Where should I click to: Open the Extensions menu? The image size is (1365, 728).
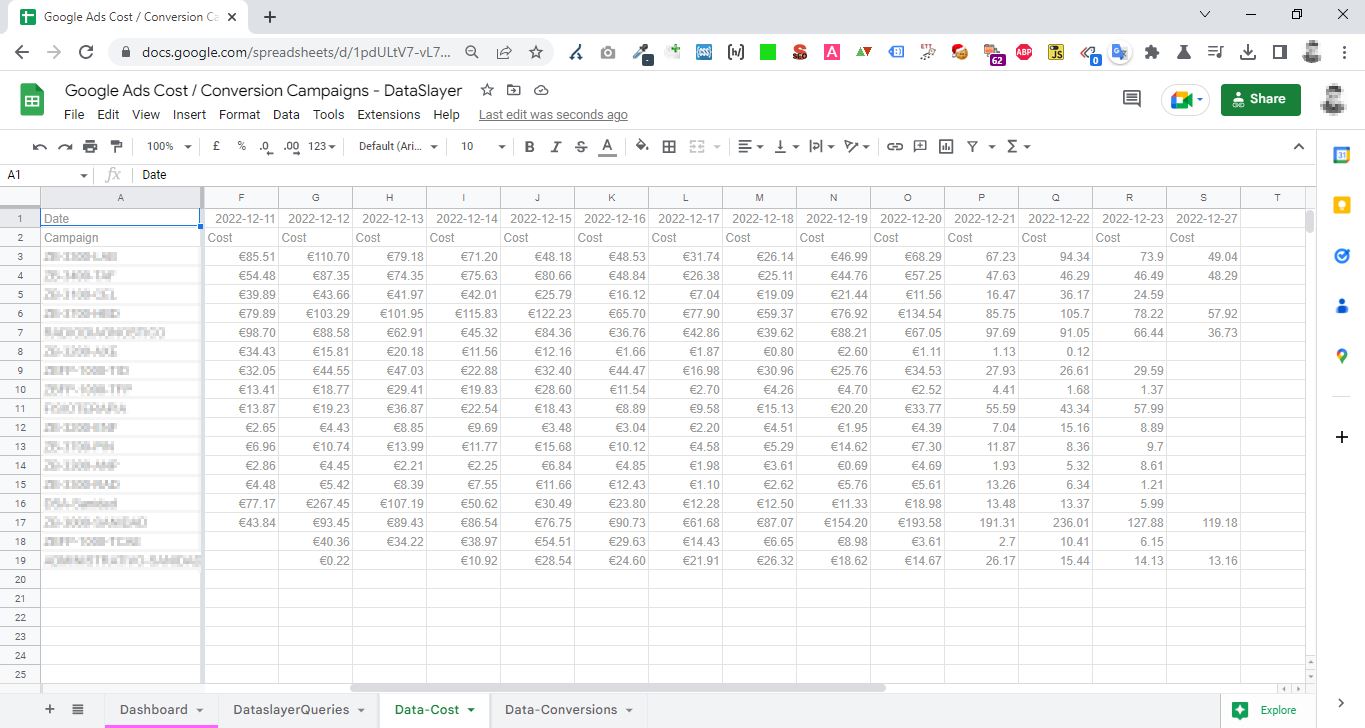[388, 114]
